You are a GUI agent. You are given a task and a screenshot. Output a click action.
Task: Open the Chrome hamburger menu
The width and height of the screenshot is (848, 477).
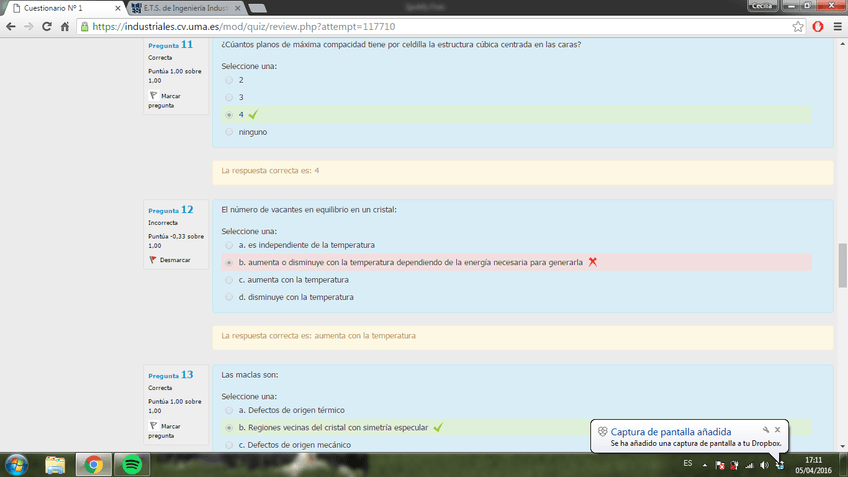[836, 27]
